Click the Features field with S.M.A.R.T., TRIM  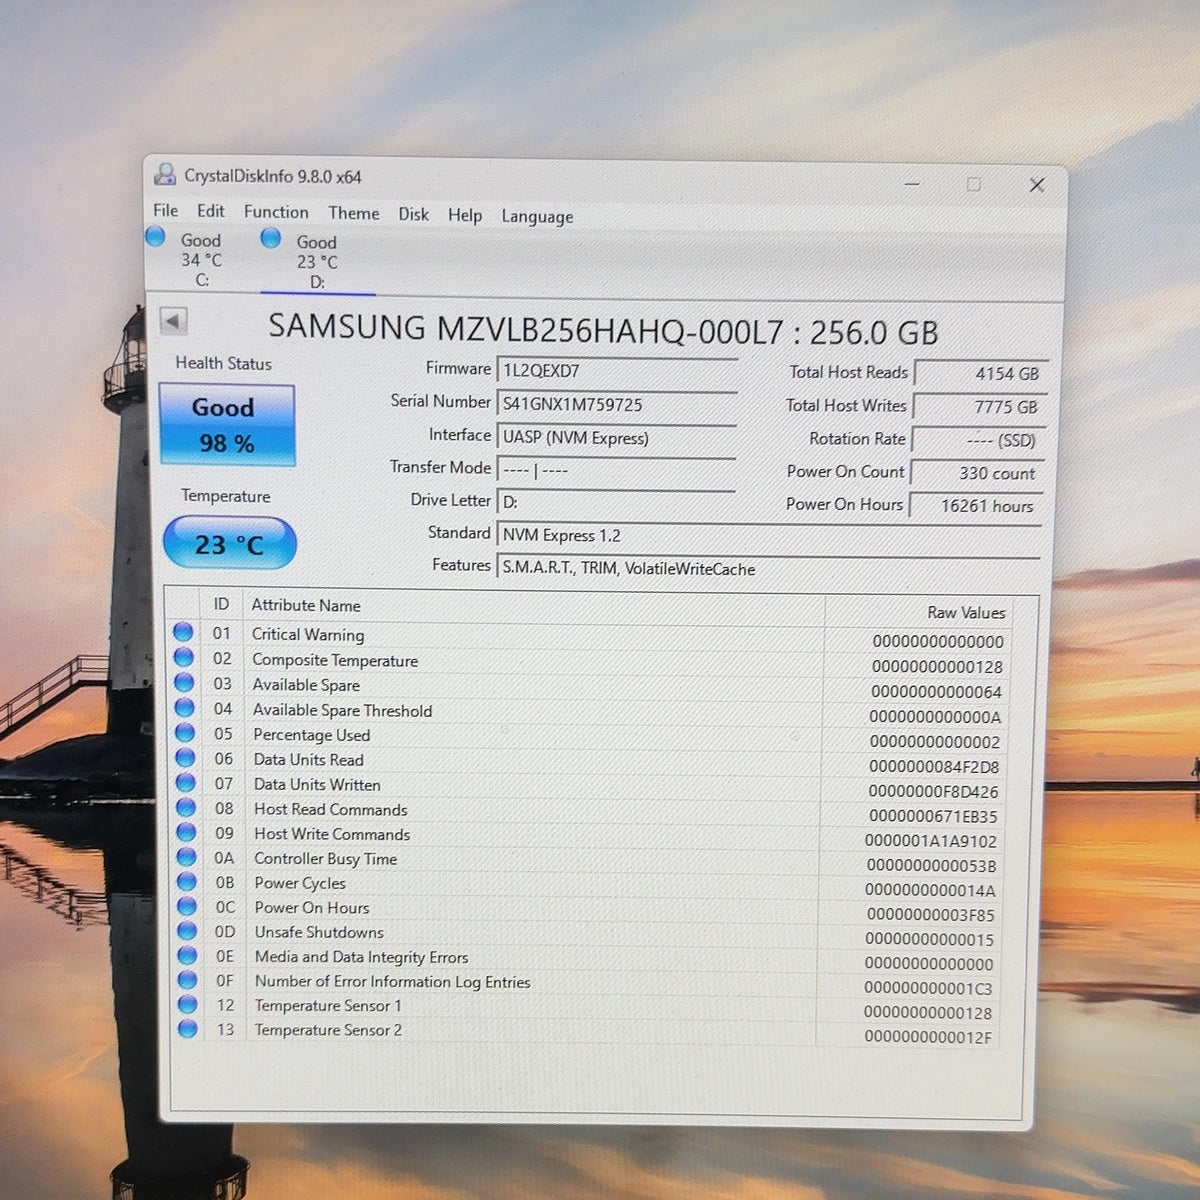click(768, 568)
